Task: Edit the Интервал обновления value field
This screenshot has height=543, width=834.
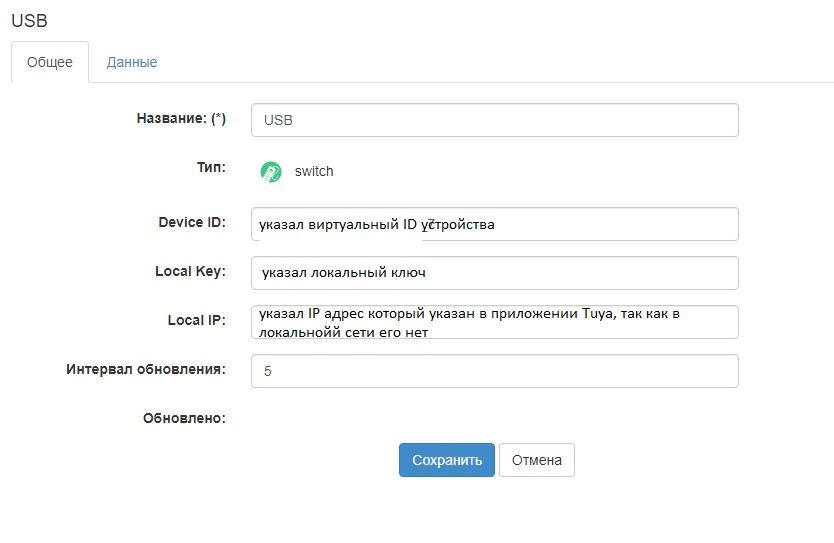Action: (x=494, y=371)
